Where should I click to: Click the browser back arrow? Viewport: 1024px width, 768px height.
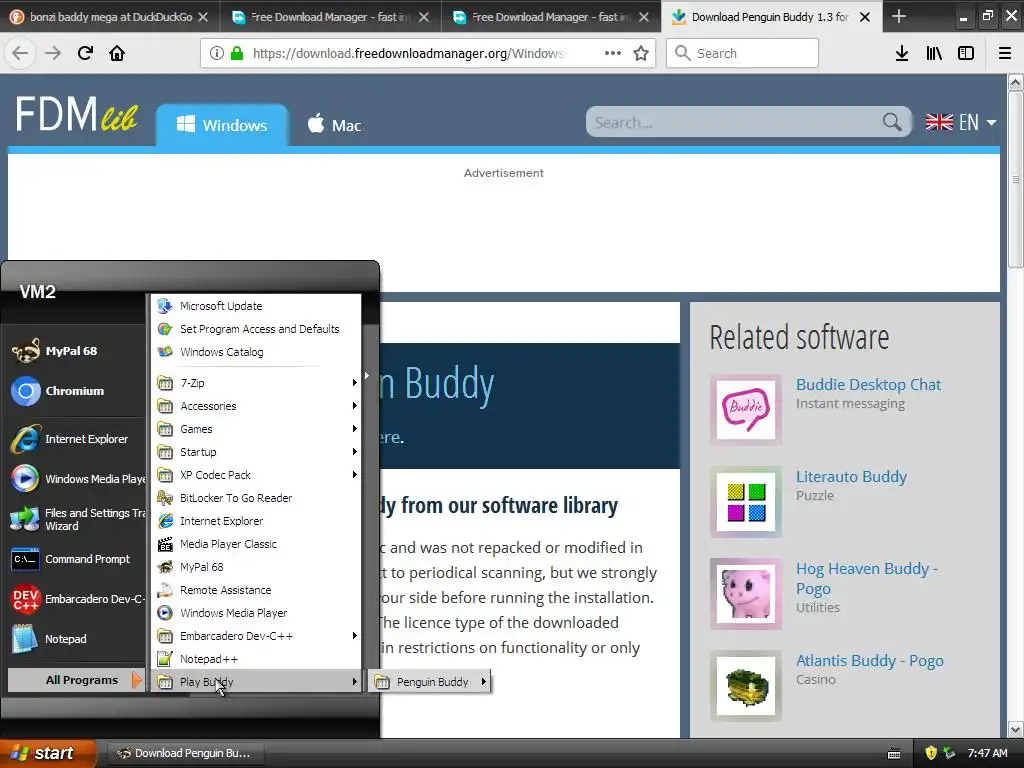pyautogui.click(x=20, y=53)
